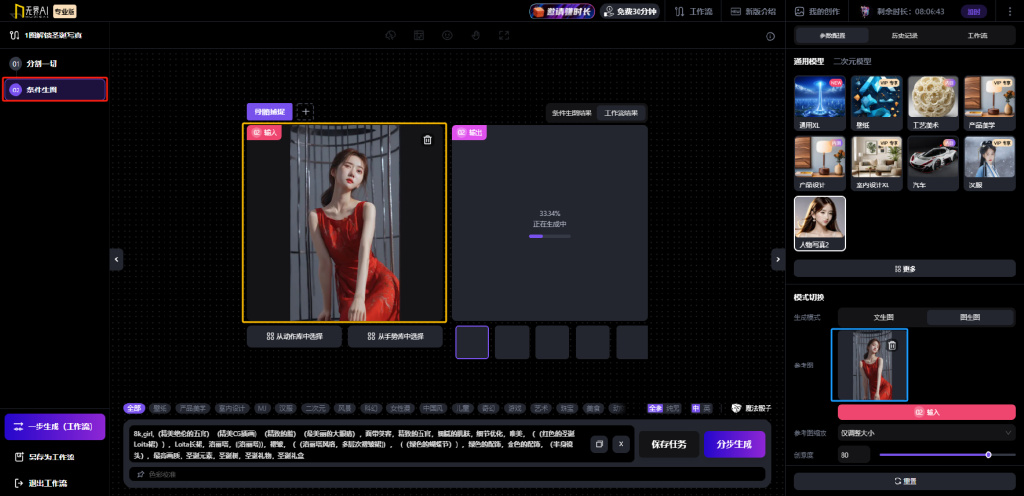Open the 二次元模型 model tab
Screen dimensions: 1024x496
[x=852, y=61]
